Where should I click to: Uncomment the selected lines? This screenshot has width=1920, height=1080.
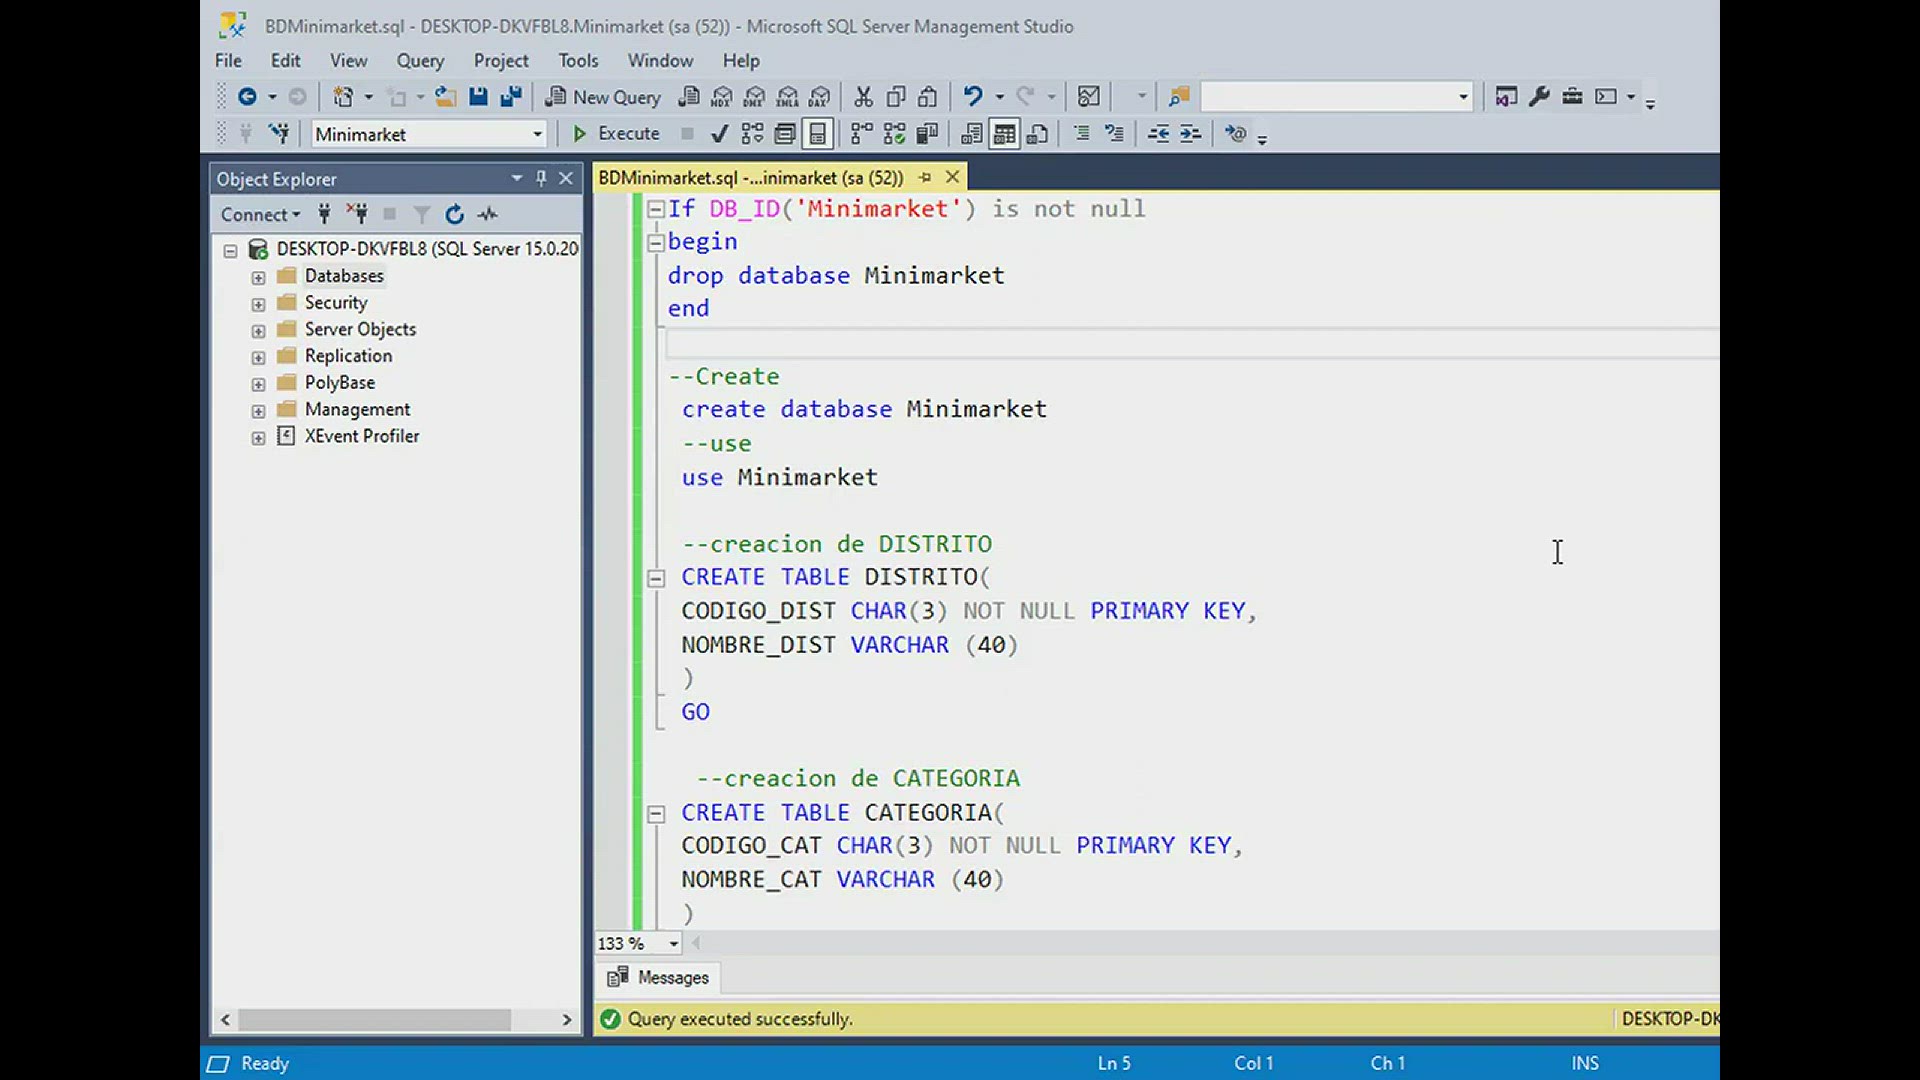(x=1114, y=134)
